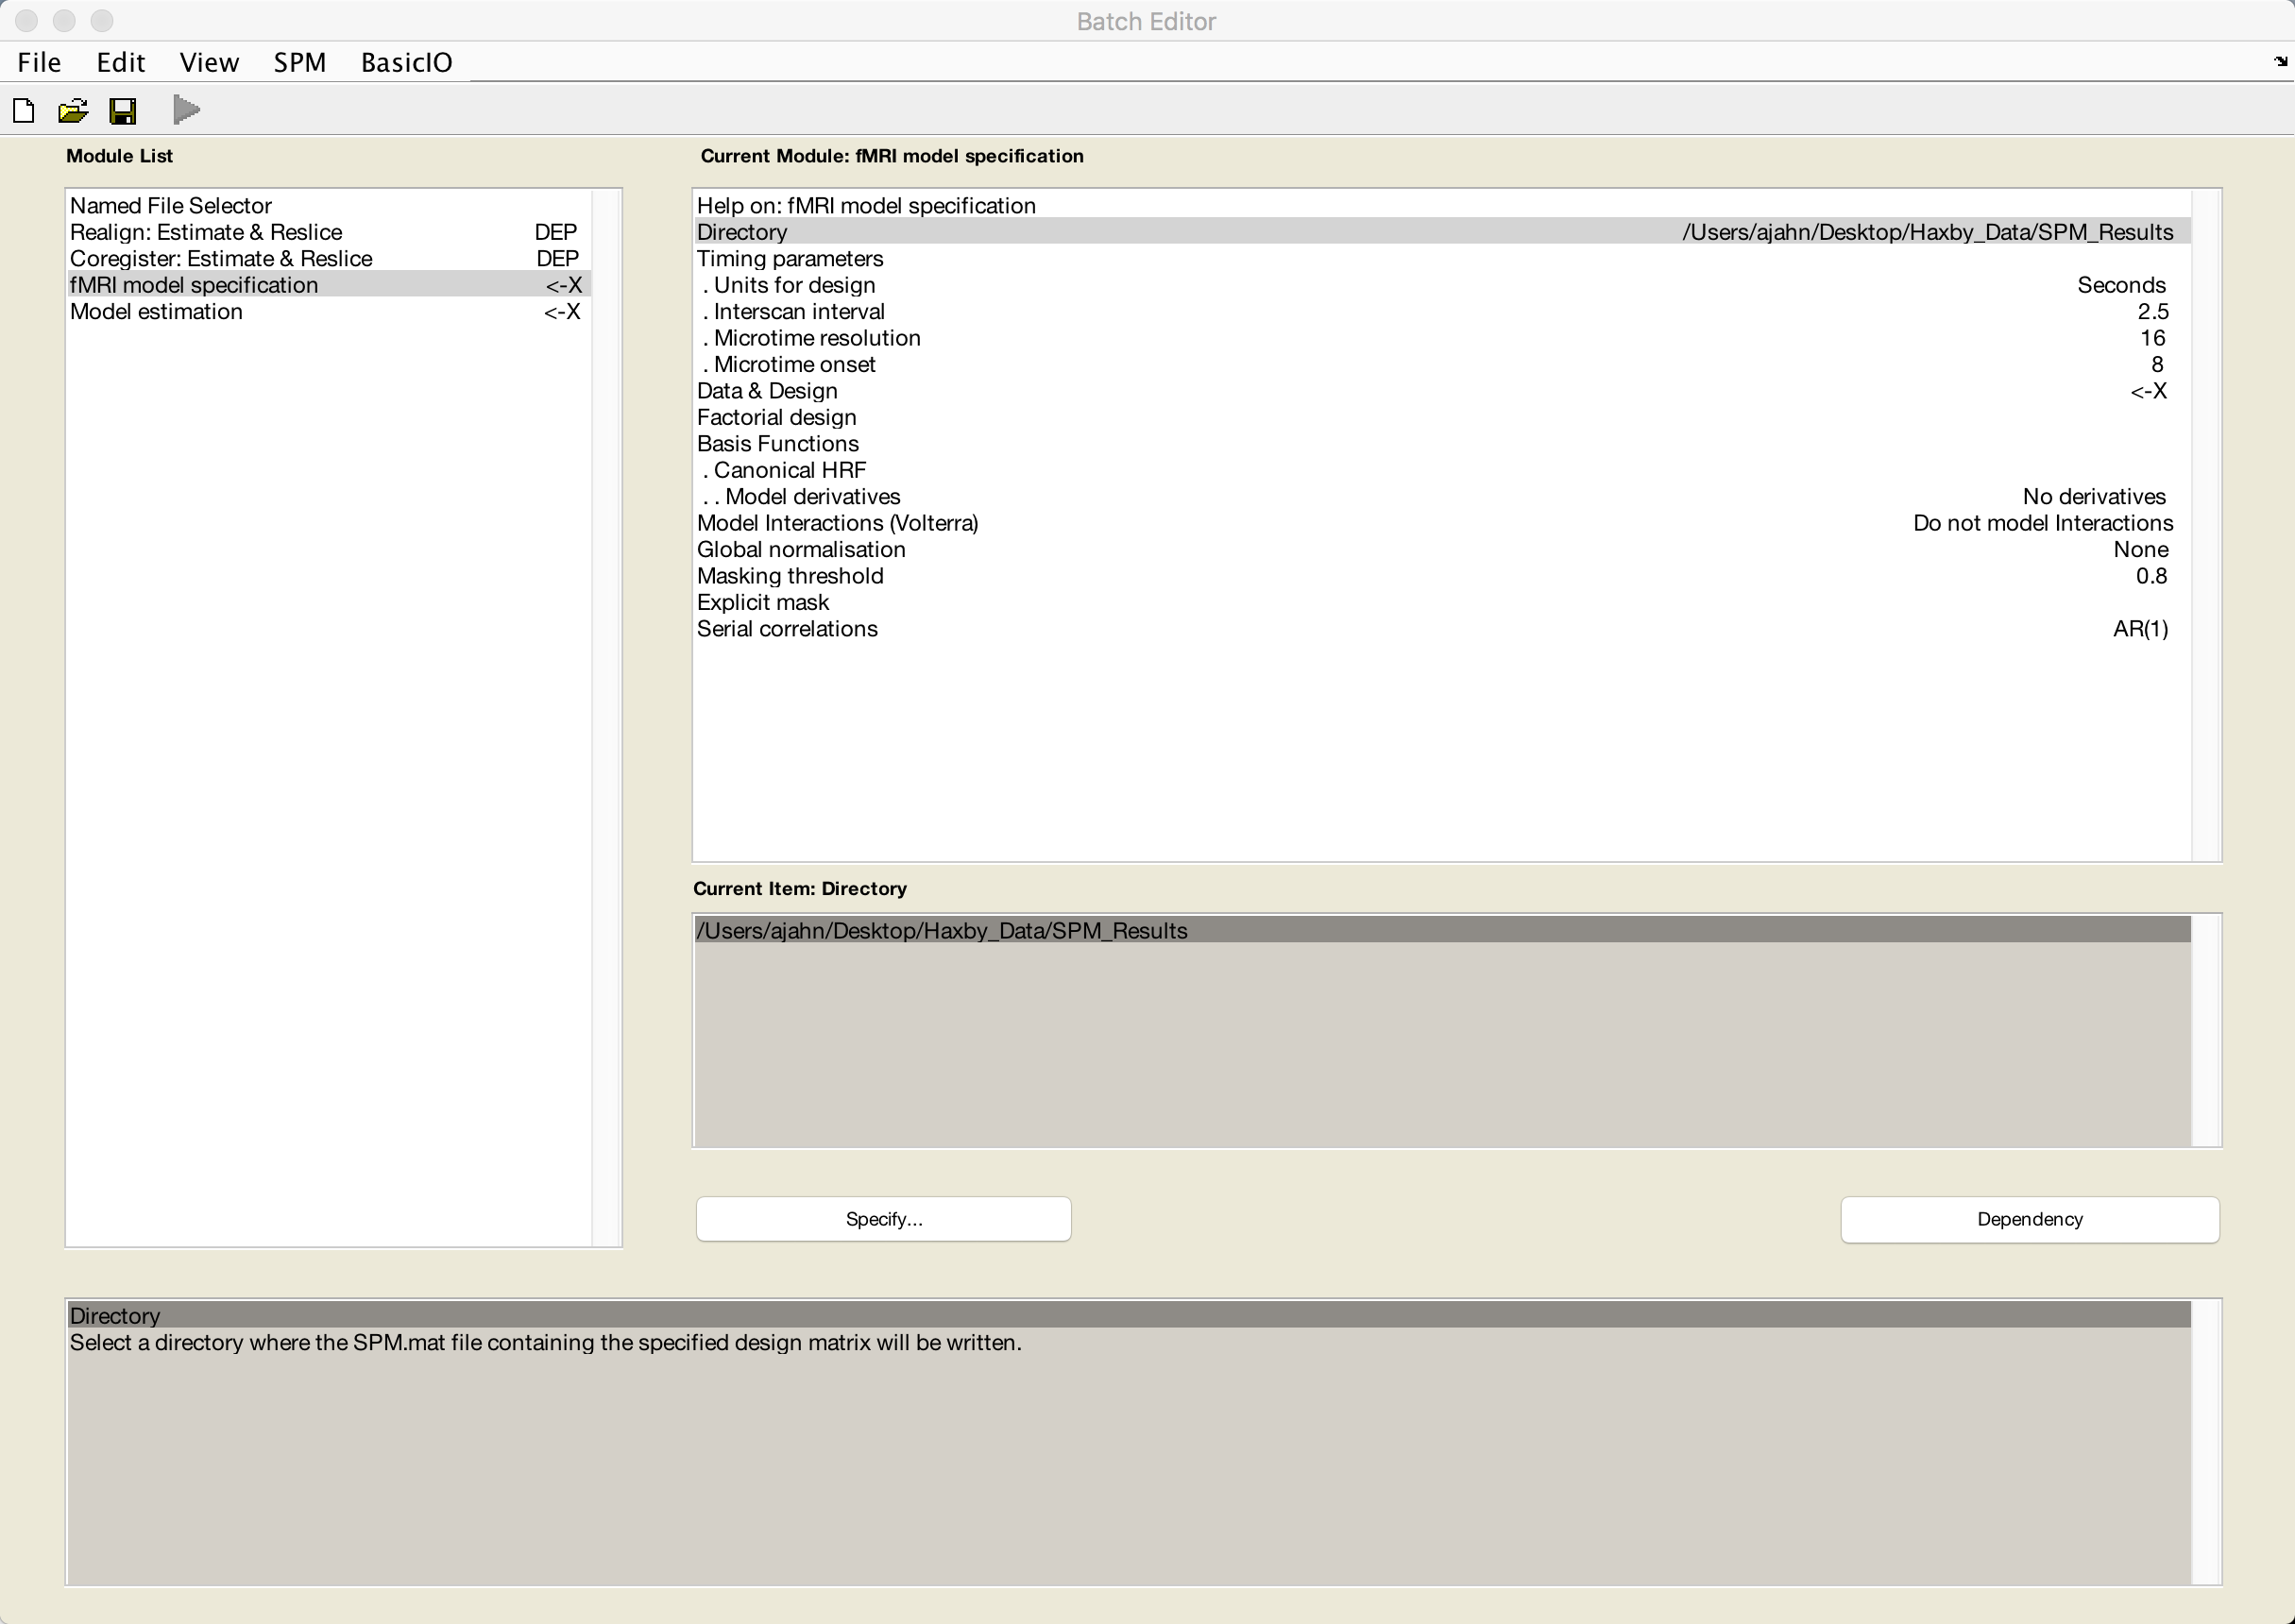Click the New Batch toolbar icon

click(x=24, y=110)
